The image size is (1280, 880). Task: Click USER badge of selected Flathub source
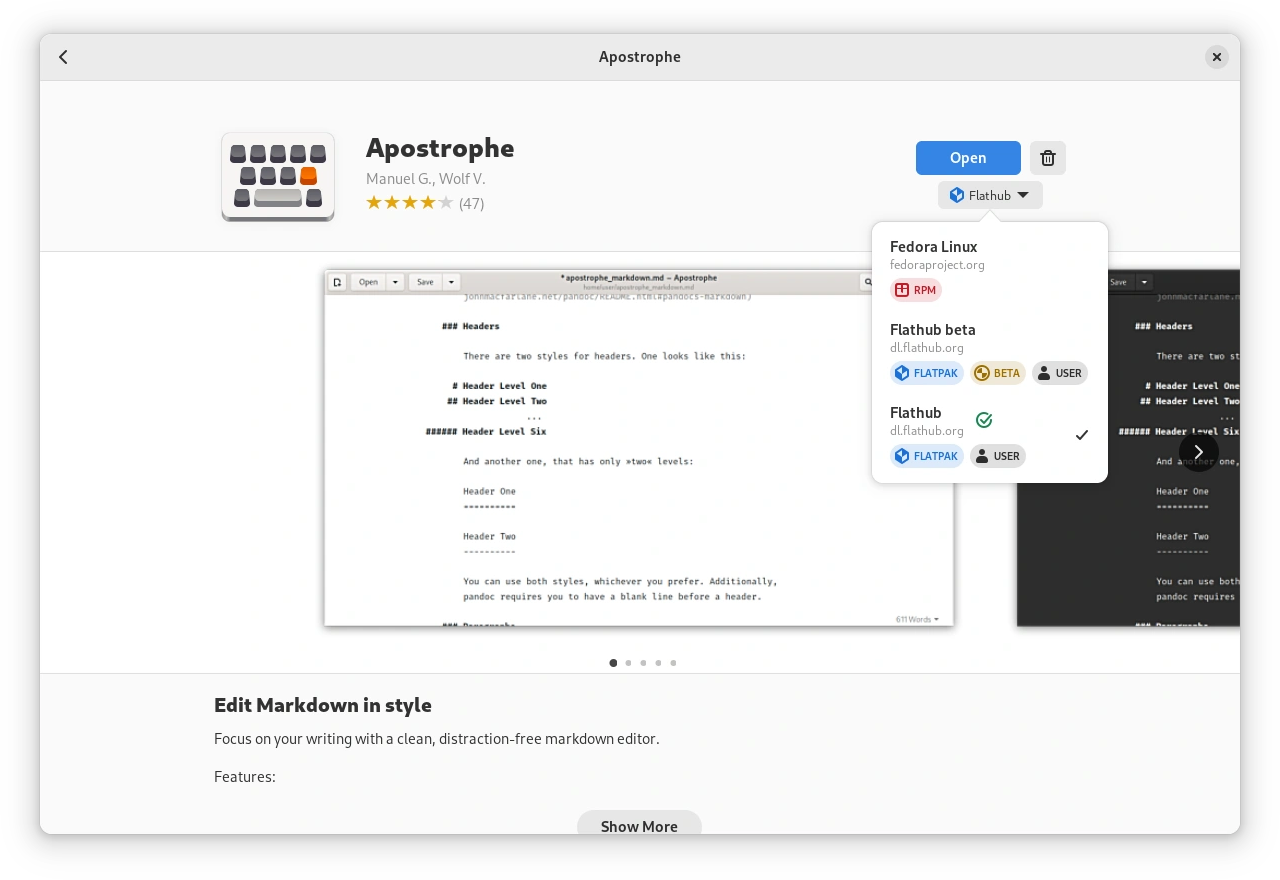pyautogui.click(x=998, y=456)
